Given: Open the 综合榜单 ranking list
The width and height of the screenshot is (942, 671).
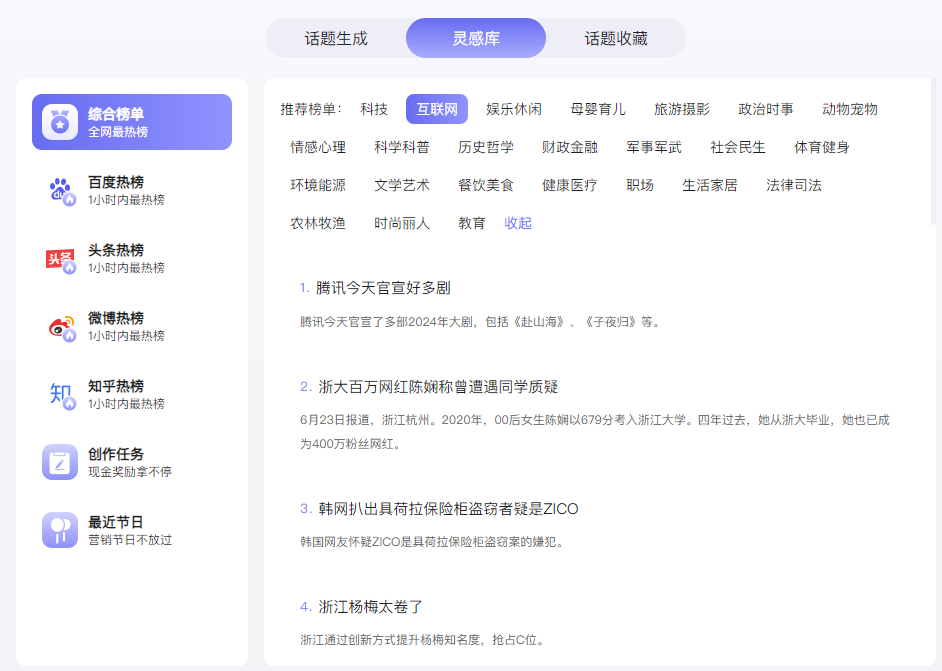Looking at the screenshot, I should coord(132,122).
